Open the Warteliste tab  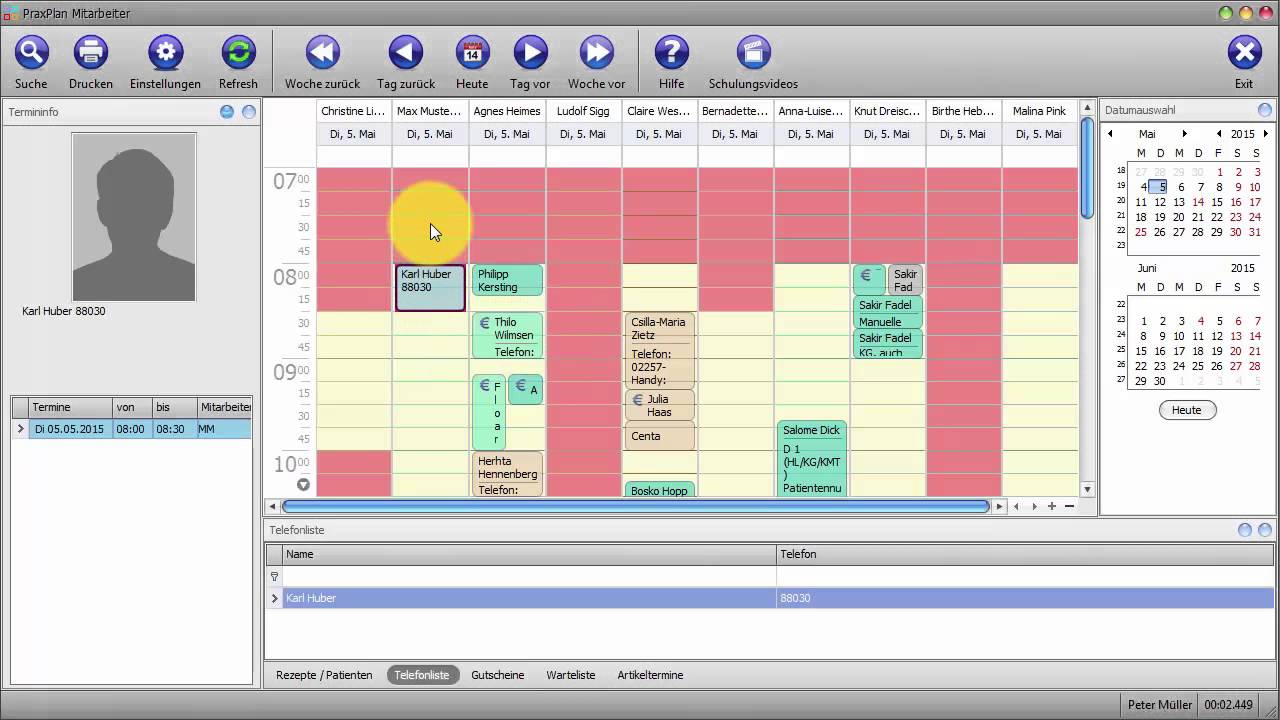[x=570, y=675]
